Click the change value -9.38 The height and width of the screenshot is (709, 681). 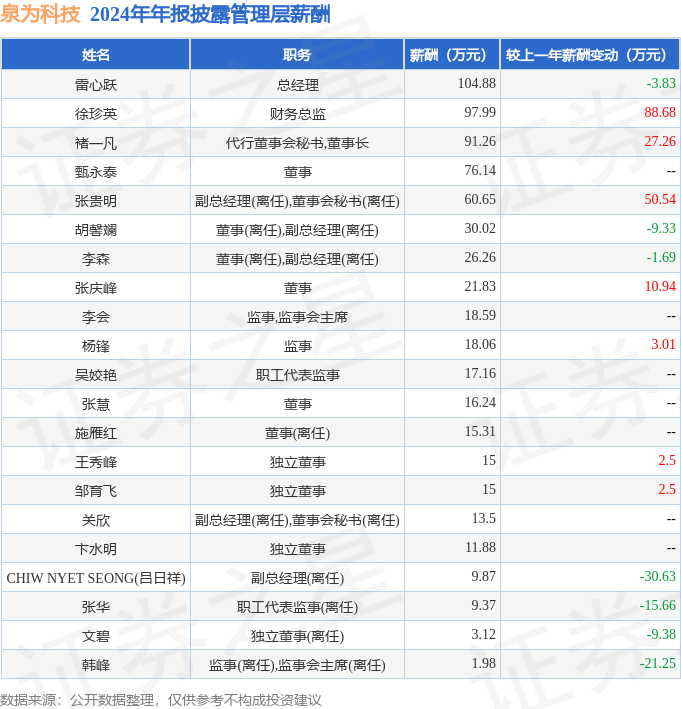point(661,634)
